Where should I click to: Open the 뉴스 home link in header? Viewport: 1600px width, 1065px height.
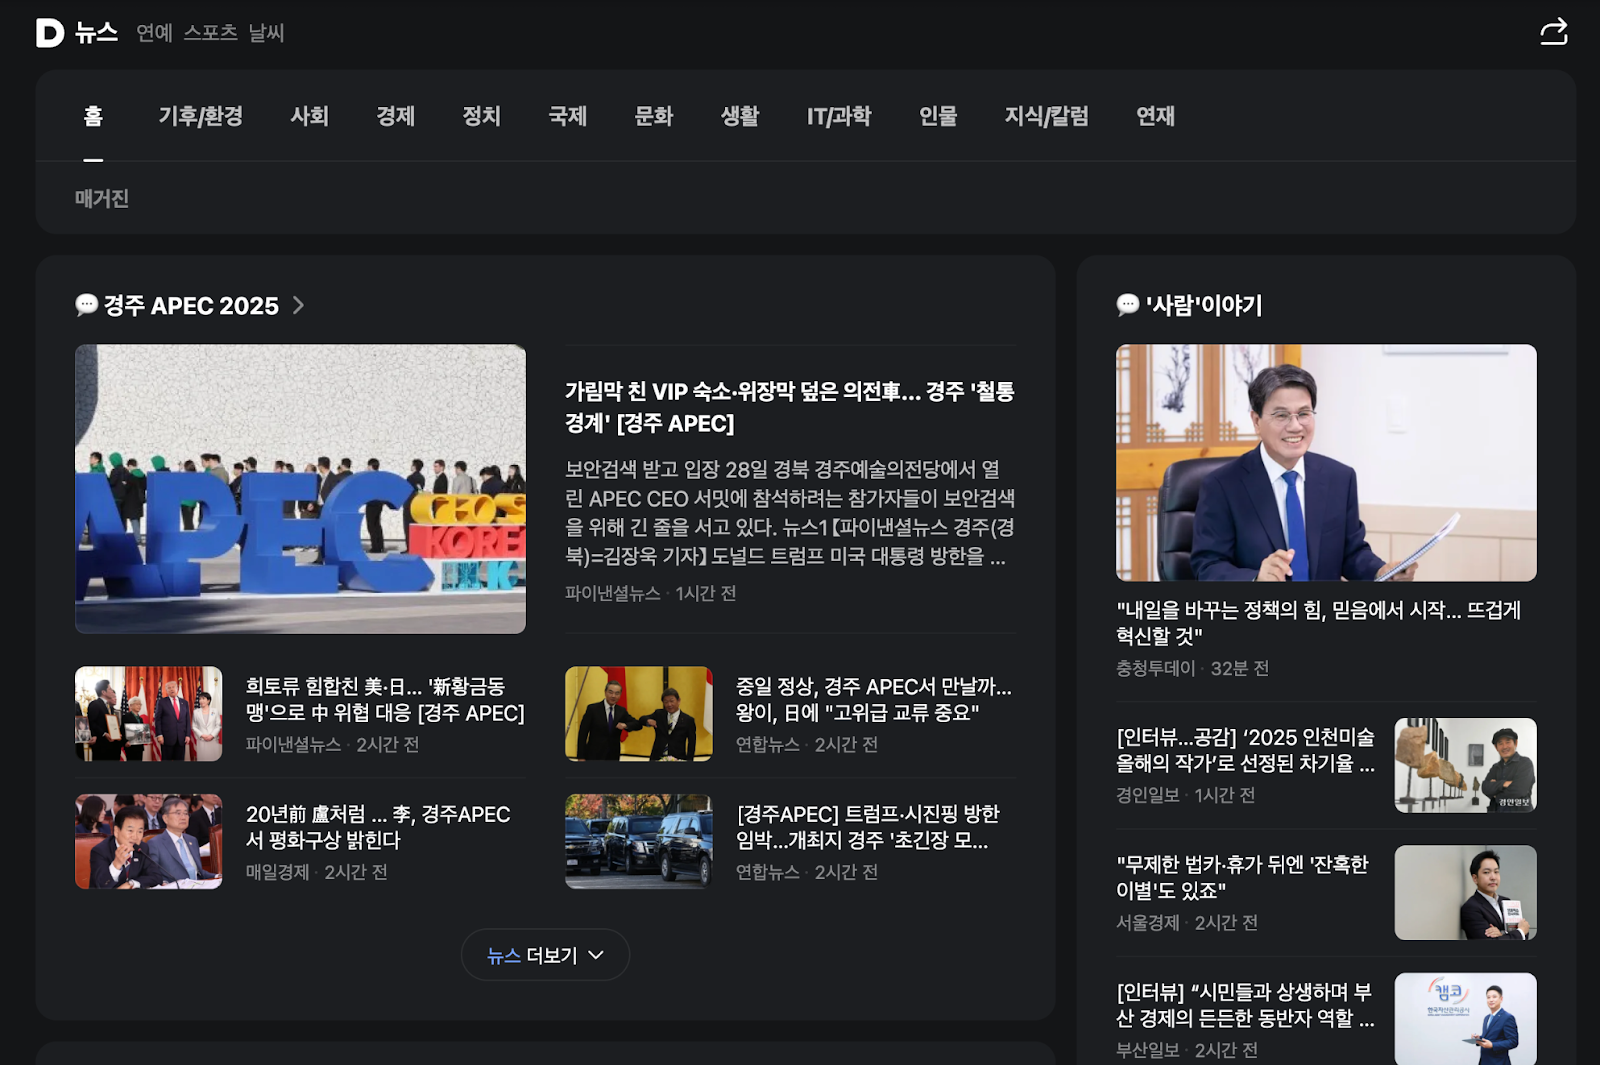coord(96,33)
